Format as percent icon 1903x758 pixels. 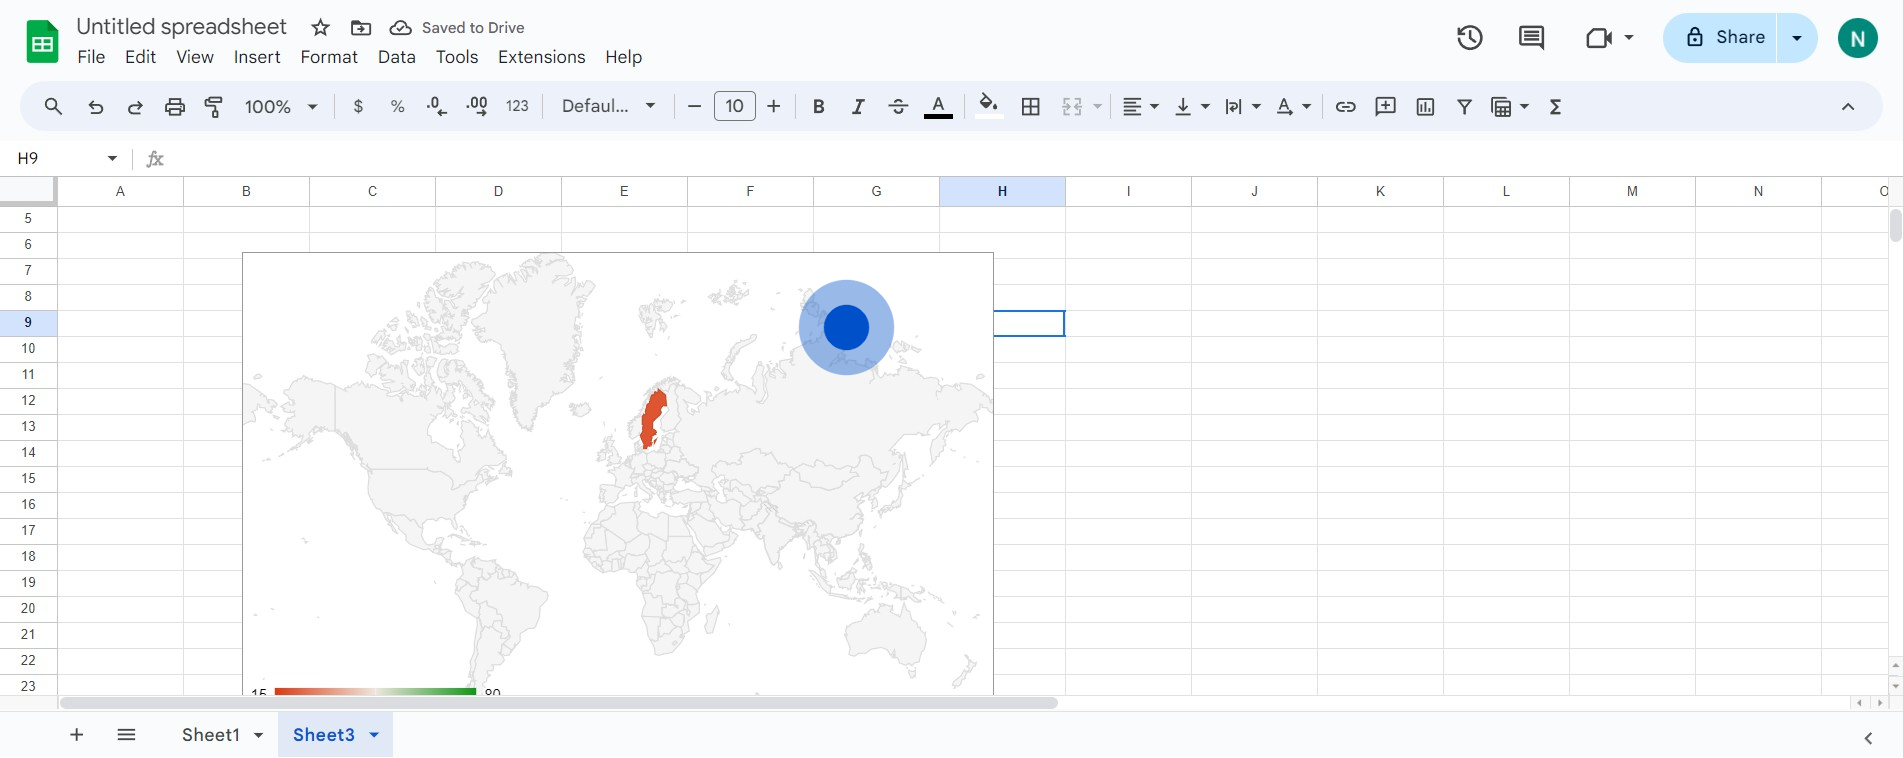(397, 106)
